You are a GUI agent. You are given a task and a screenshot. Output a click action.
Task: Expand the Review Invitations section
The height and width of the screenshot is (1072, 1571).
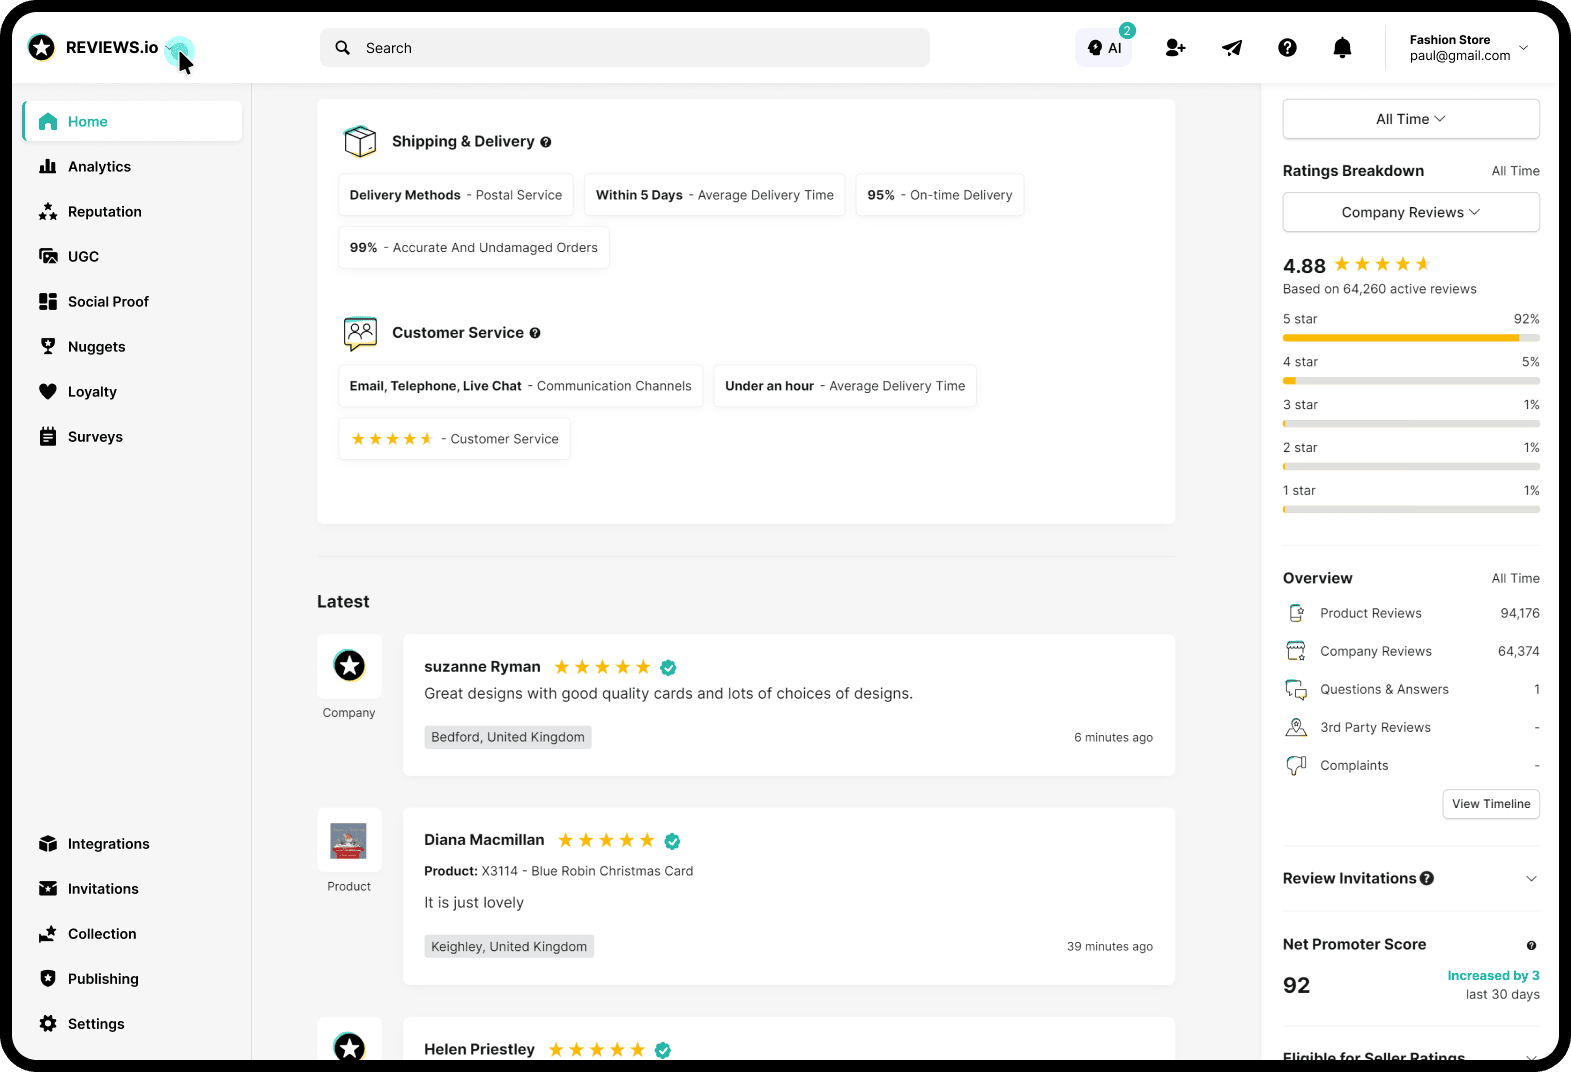click(1530, 879)
